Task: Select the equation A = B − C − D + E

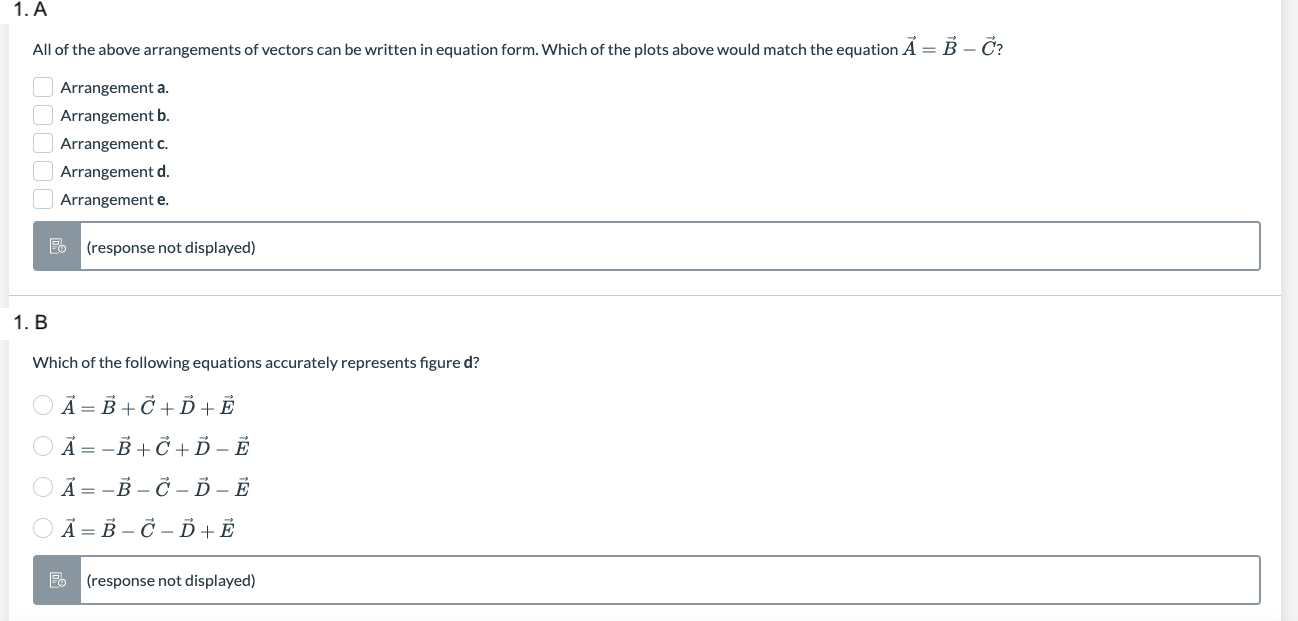Action: point(43,528)
